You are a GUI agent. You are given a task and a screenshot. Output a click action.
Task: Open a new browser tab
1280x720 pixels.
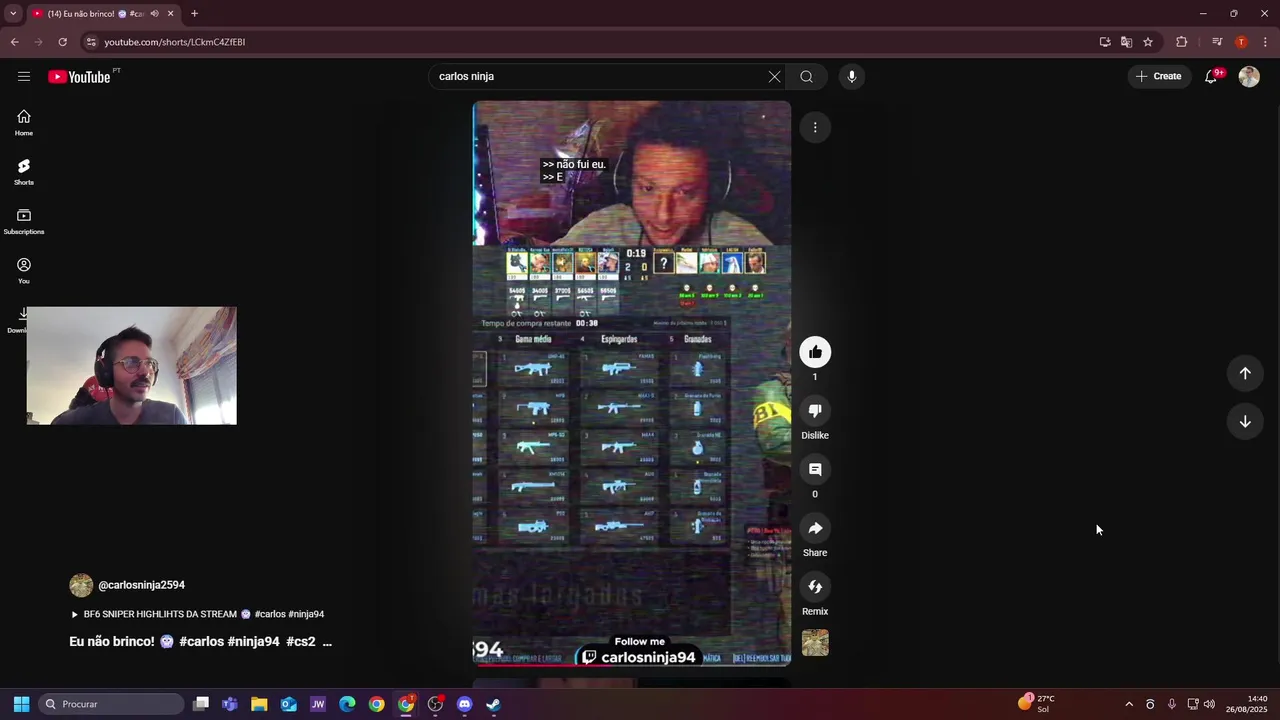click(194, 14)
